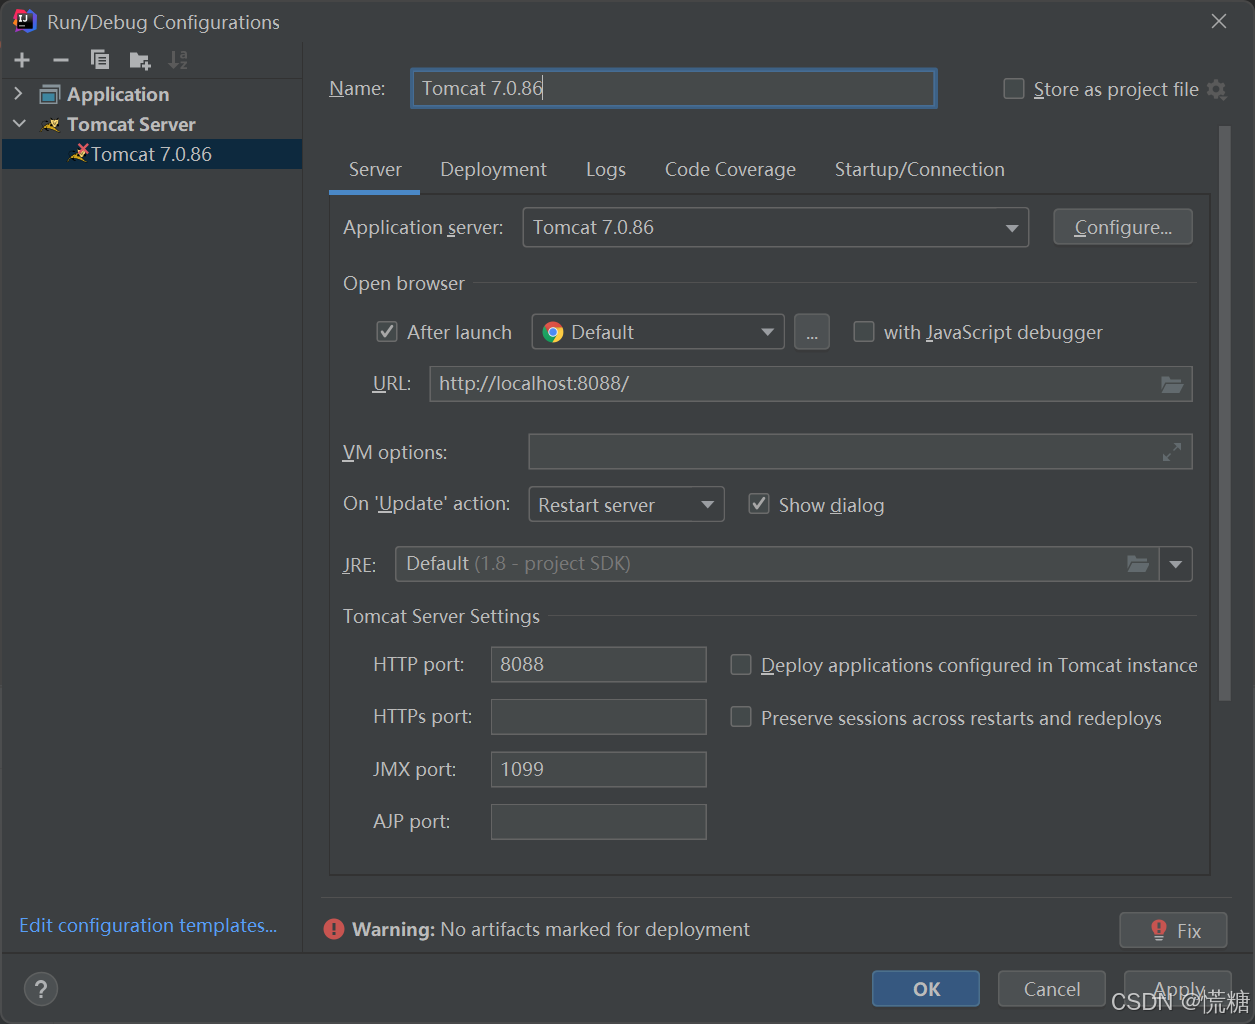Confirm with the OK button
Screen dimensions: 1255x1024
coord(926,989)
